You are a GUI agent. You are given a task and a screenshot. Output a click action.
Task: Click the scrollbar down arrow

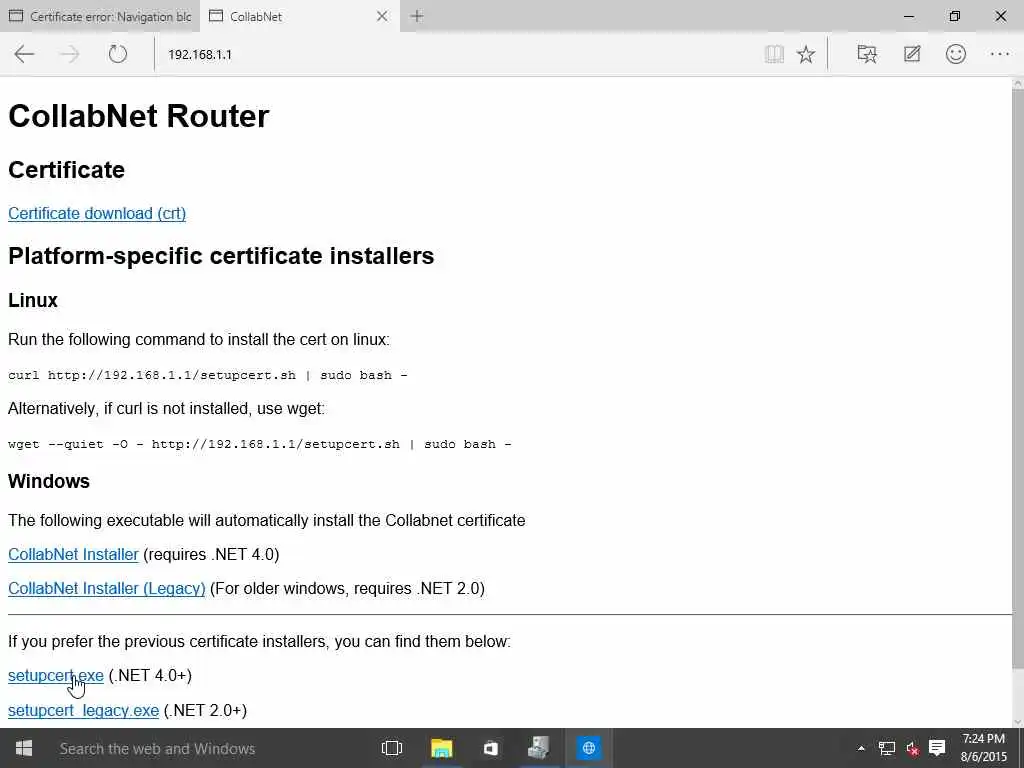pyautogui.click(x=1017, y=722)
